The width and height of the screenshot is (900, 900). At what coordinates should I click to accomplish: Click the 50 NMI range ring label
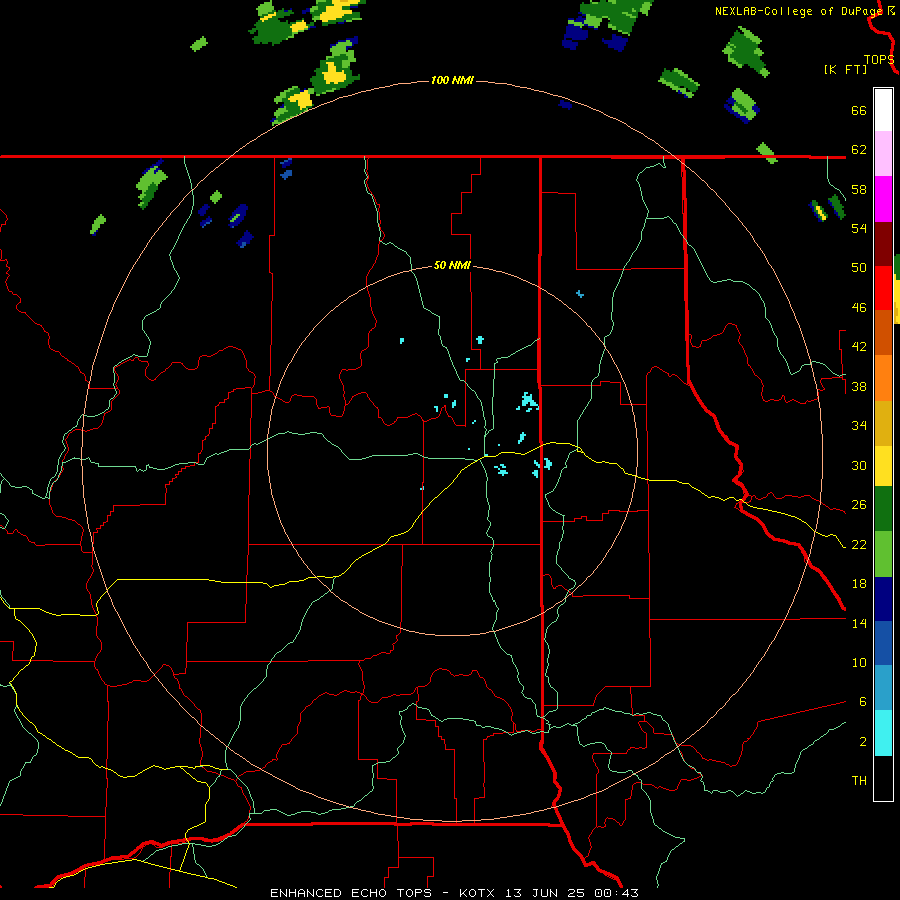click(x=452, y=265)
